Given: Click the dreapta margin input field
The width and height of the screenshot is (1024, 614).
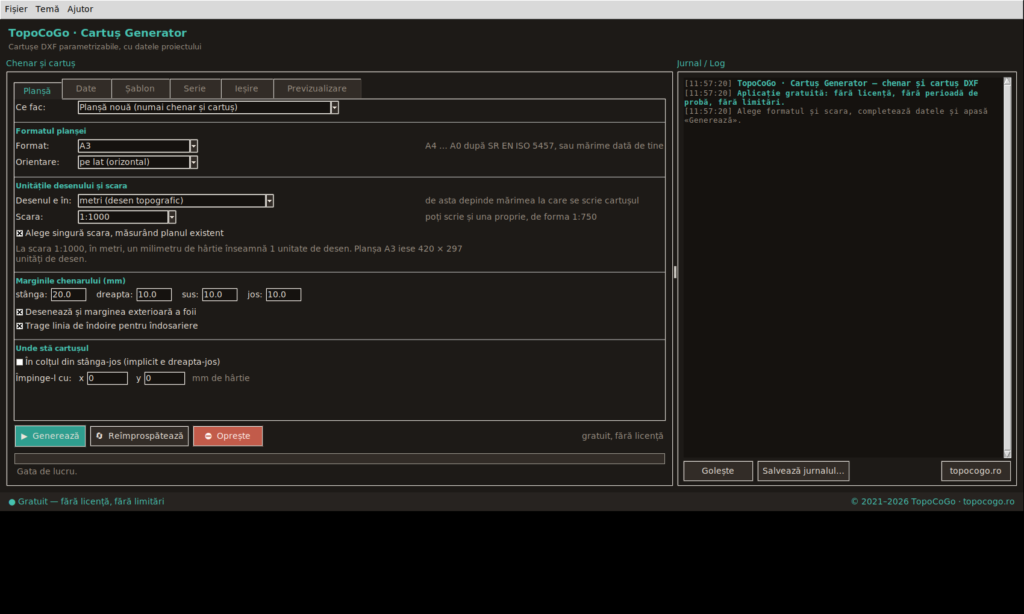Looking at the screenshot, I should tap(154, 295).
